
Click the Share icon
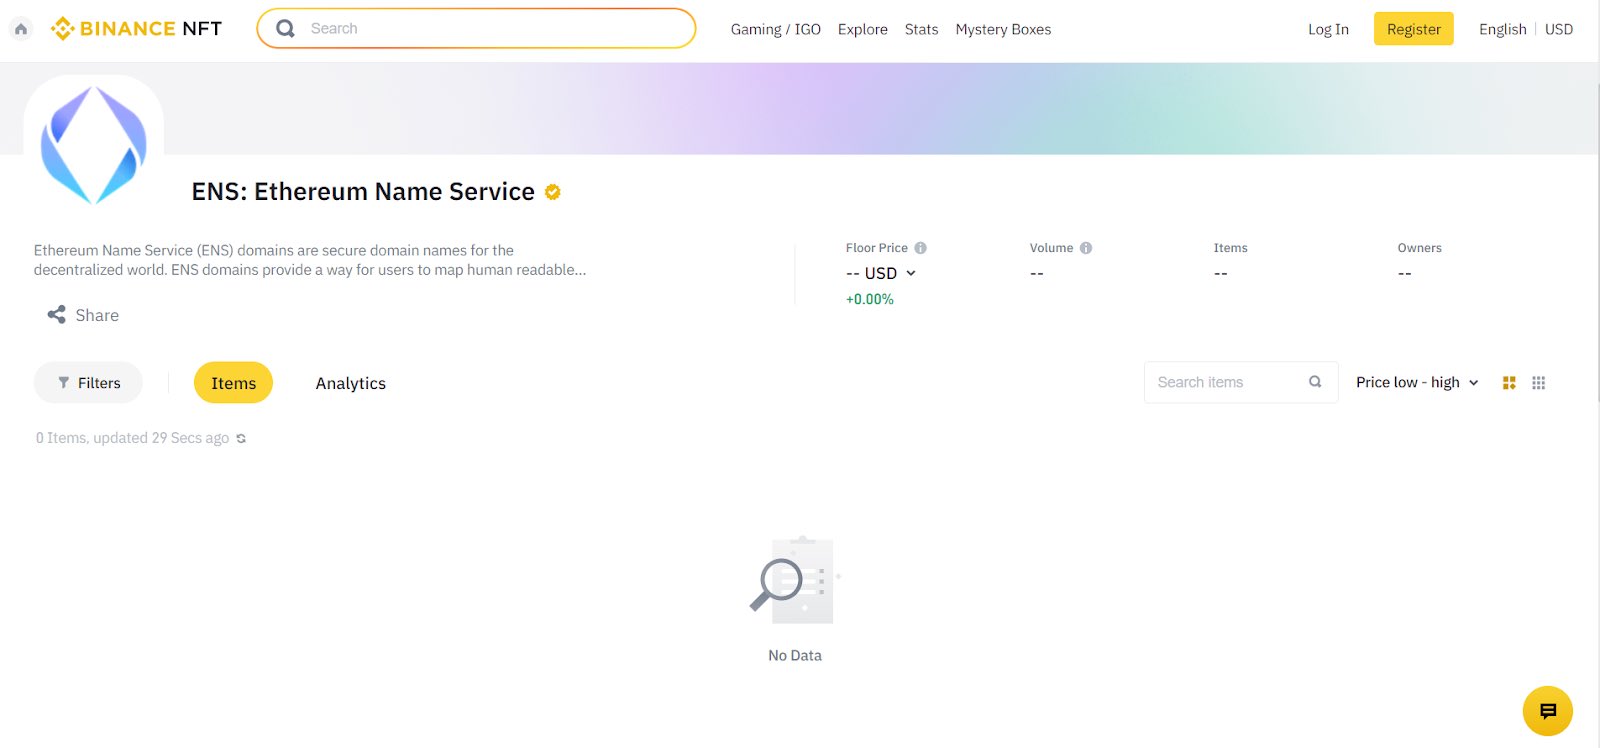pos(57,315)
